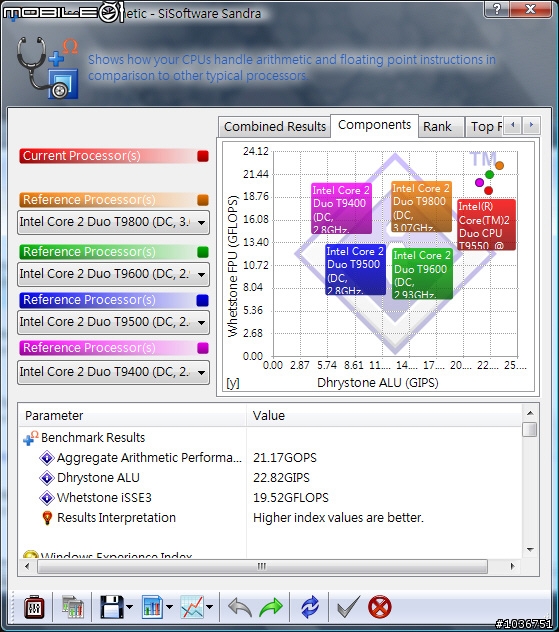Image resolution: width=559 pixels, height=632 pixels.
Task: Click the horizontal scrollbar left arrow
Action: click(27, 566)
